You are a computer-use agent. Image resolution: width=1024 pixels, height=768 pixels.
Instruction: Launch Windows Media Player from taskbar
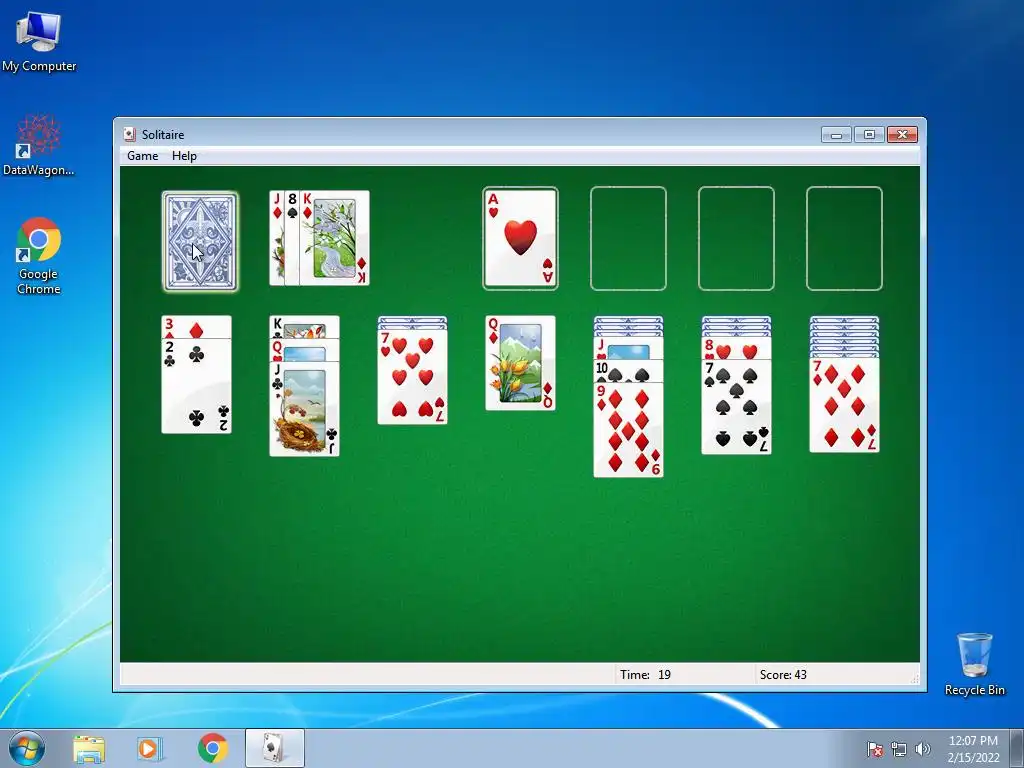tap(149, 748)
